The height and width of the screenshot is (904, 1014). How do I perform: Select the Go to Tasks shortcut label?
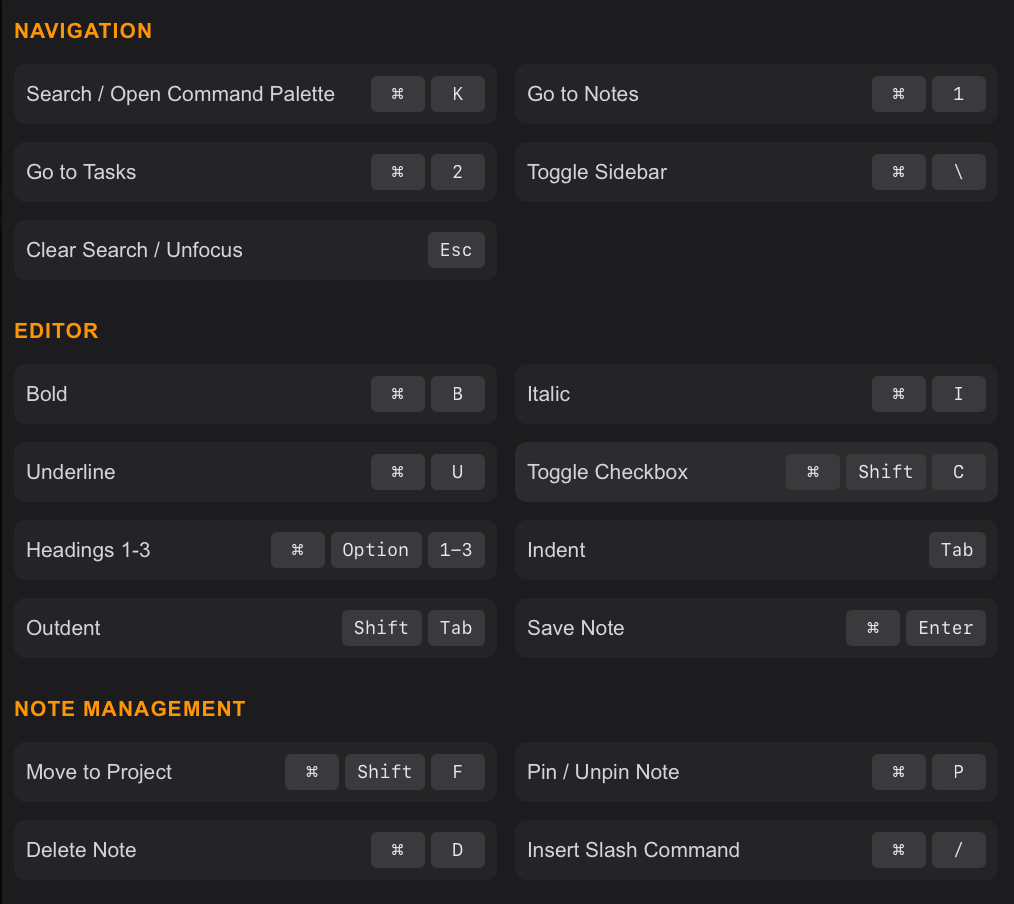coord(81,172)
